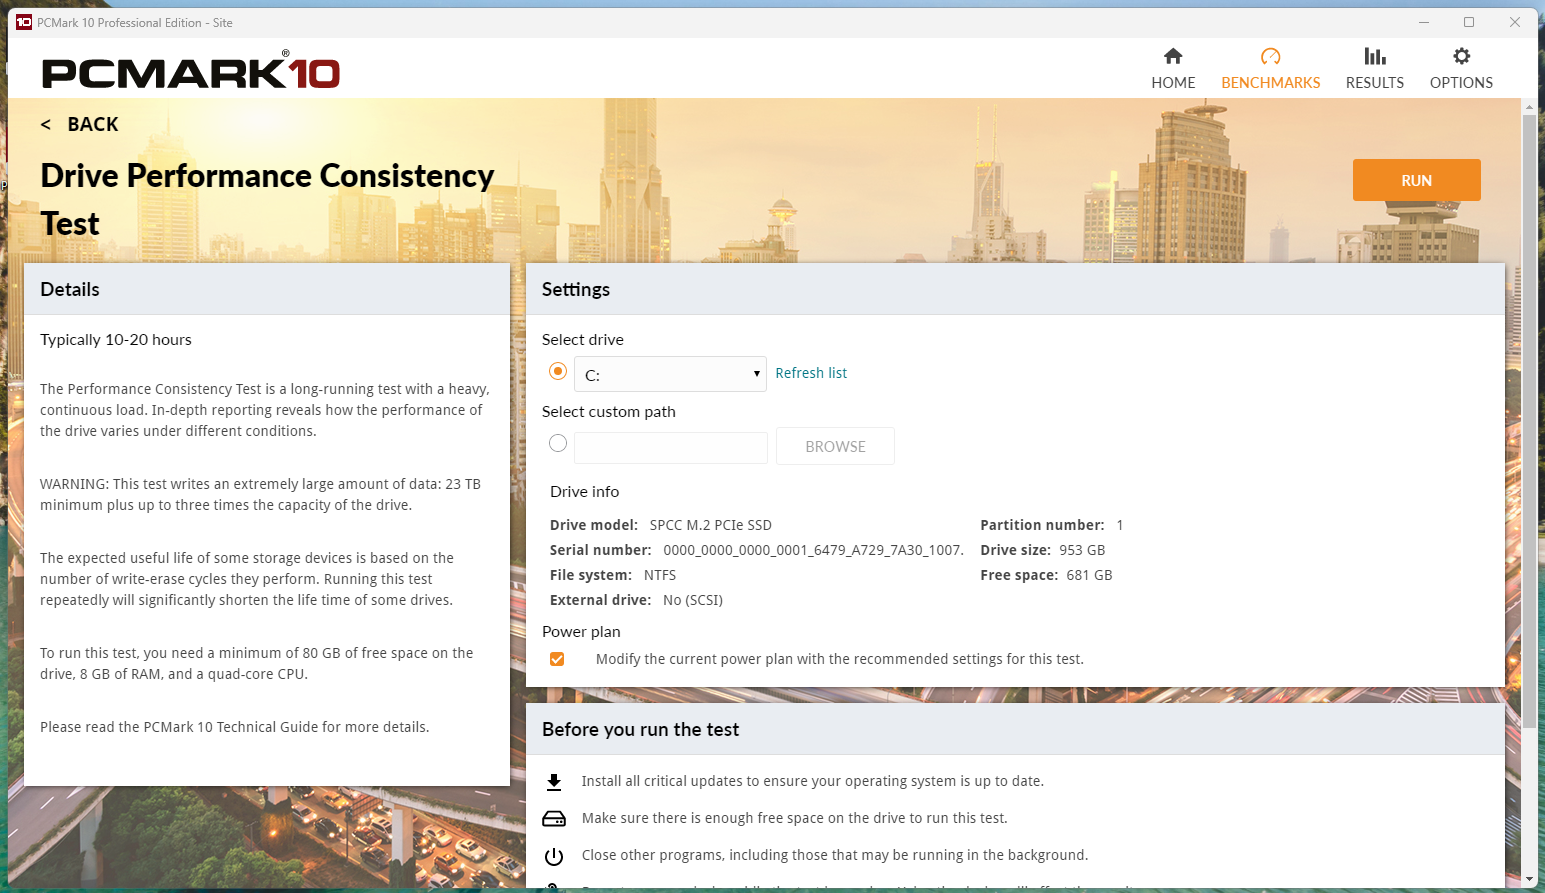
Task: Click the Partition number value 1
Action: (x=1120, y=525)
